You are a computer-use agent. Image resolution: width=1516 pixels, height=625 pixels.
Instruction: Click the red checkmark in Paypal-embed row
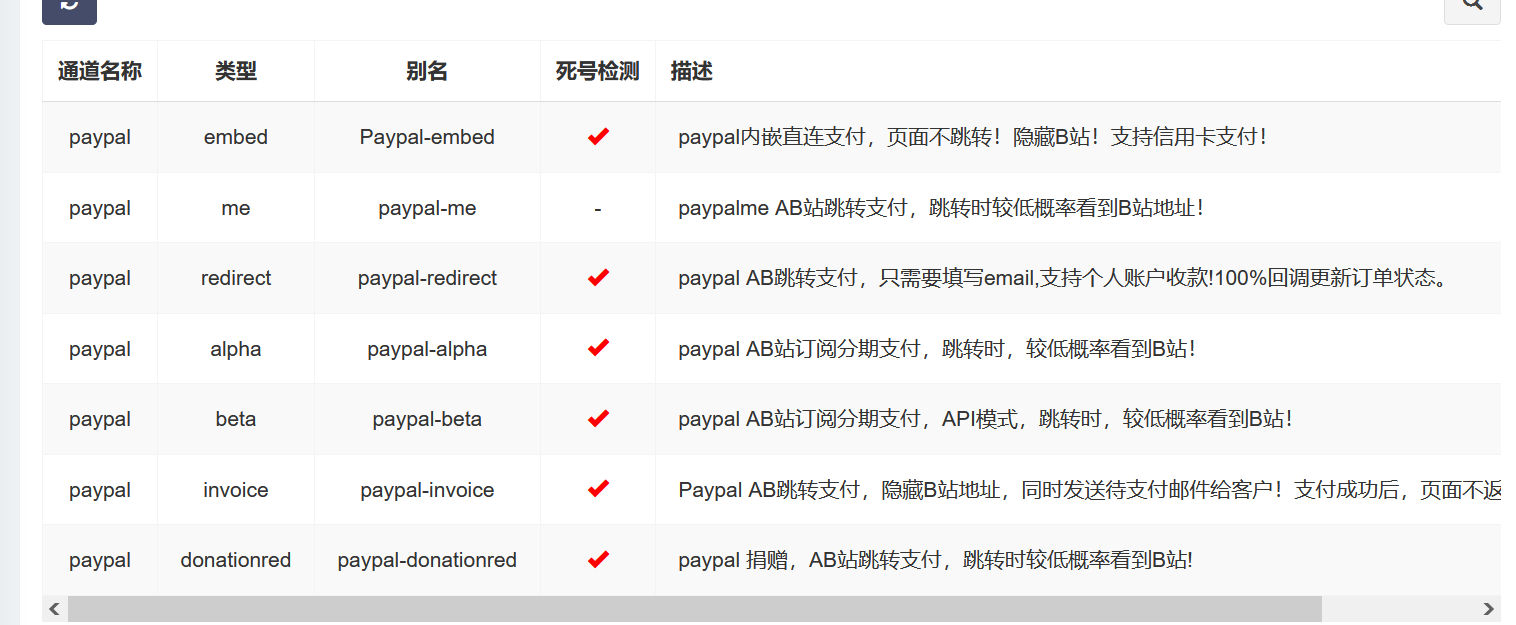(598, 137)
